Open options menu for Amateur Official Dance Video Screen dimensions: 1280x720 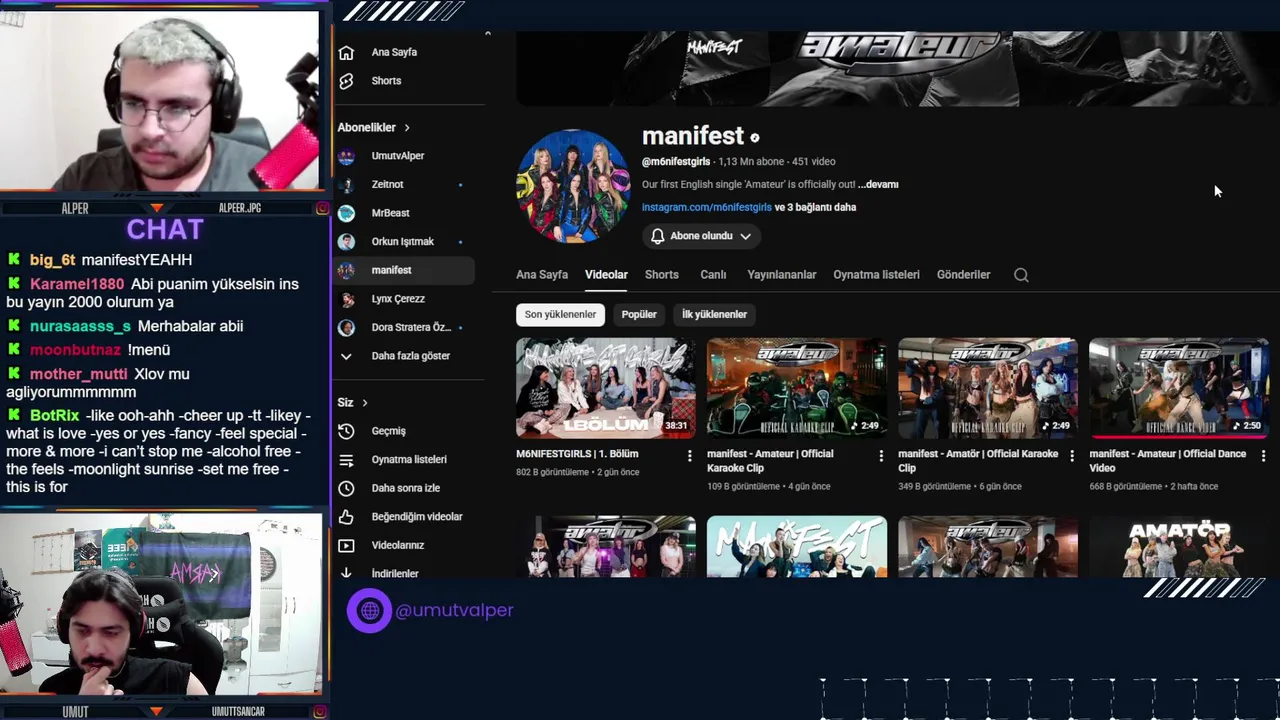click(1262, 456)
